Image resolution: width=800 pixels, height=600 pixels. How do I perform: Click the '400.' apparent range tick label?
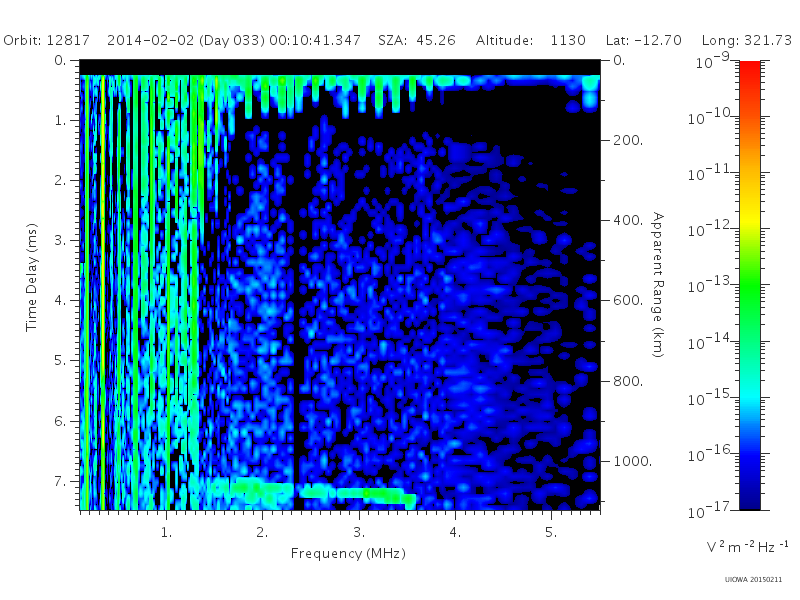pyautogui.click(x=628, y=220)
